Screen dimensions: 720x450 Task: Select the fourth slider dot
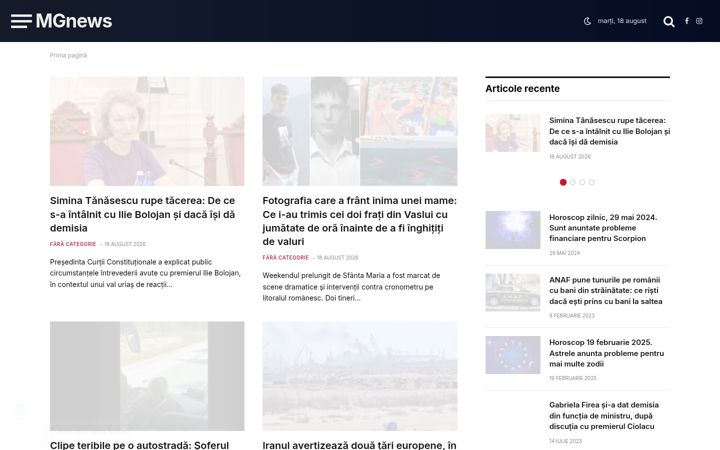(592, 182)
